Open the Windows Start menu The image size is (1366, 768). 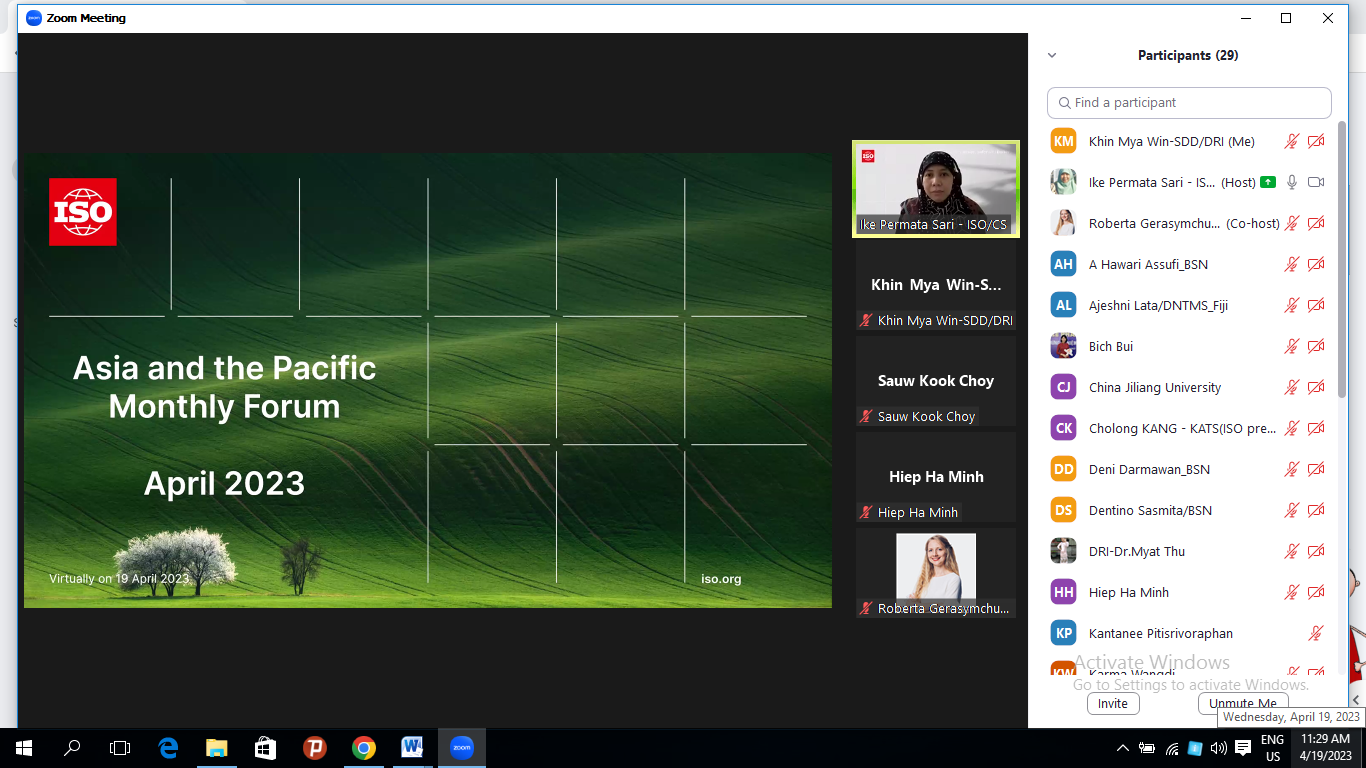point(24,748)
